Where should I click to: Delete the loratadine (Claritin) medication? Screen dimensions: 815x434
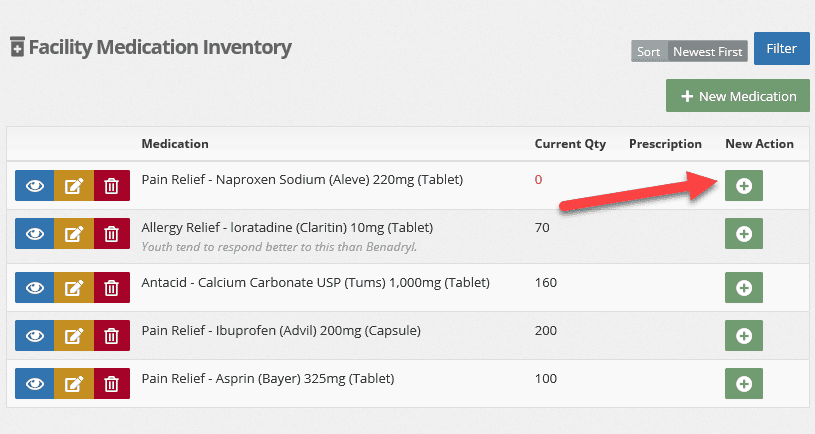[112, 234]
